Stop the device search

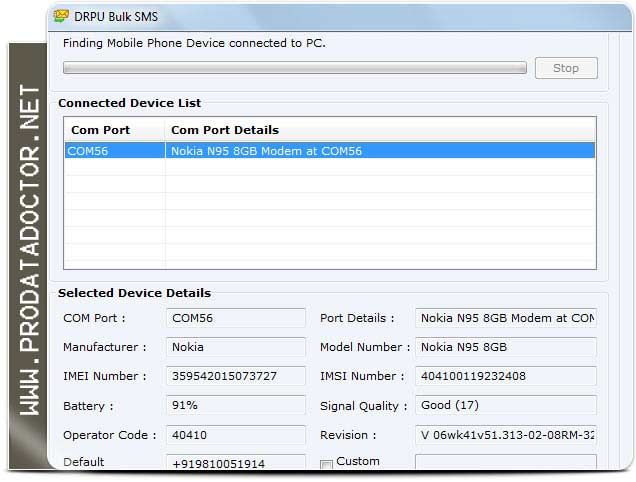(x=566, y=68)
